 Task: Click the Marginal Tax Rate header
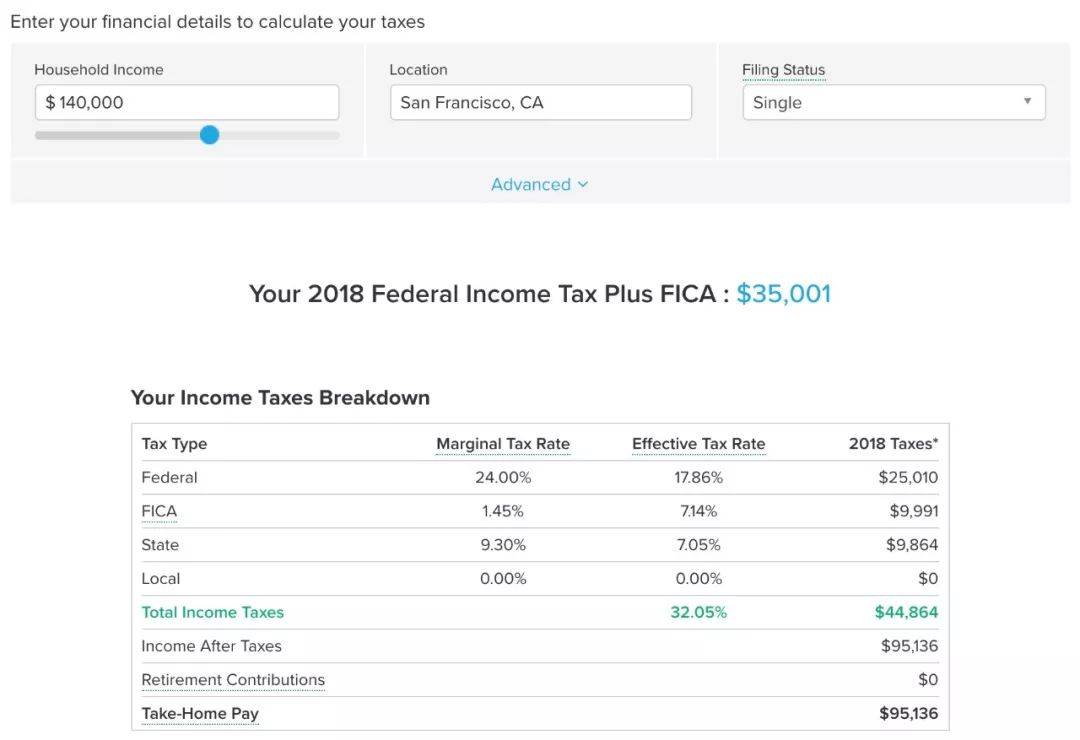[503, 444]
